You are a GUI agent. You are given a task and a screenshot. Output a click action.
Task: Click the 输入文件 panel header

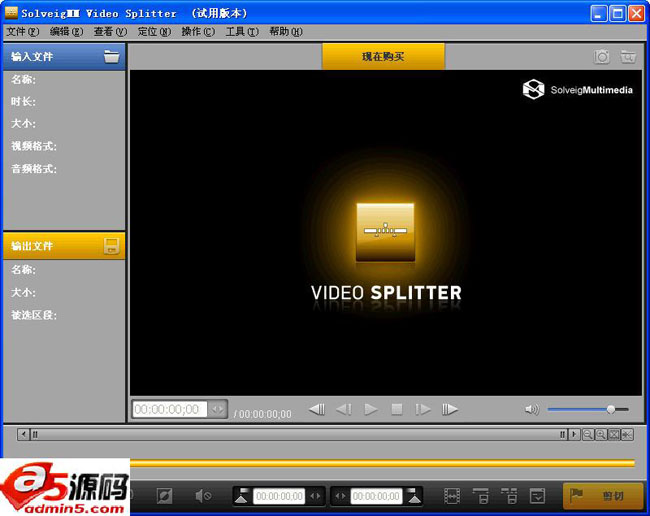pos(64,57)
